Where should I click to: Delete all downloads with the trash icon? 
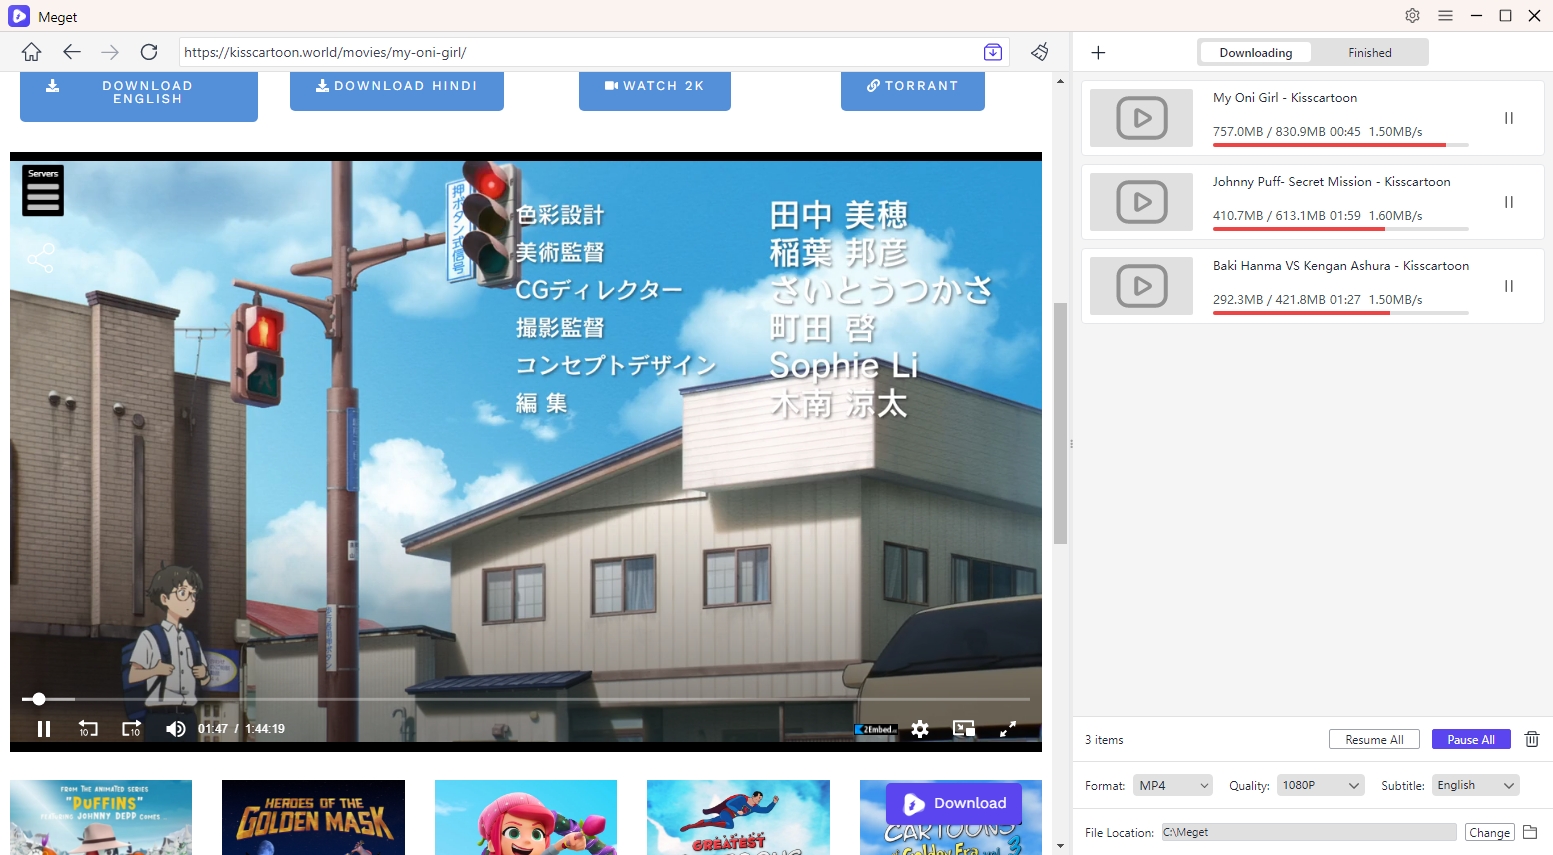1532,739
